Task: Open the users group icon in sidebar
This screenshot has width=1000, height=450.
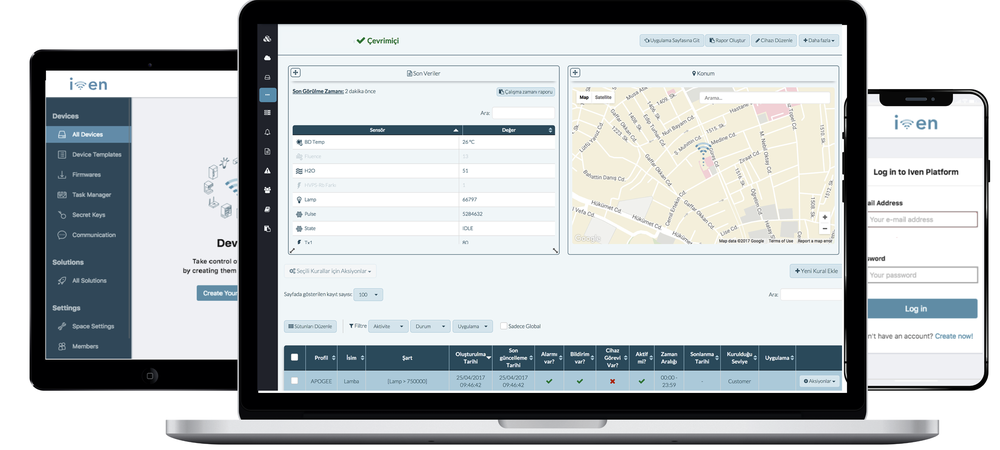Action: pyautogui.click(x=267, y=189)
